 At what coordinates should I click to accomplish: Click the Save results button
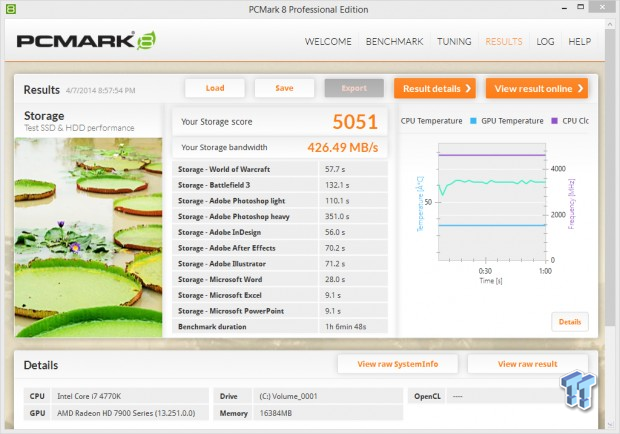[x=284, y=88]
